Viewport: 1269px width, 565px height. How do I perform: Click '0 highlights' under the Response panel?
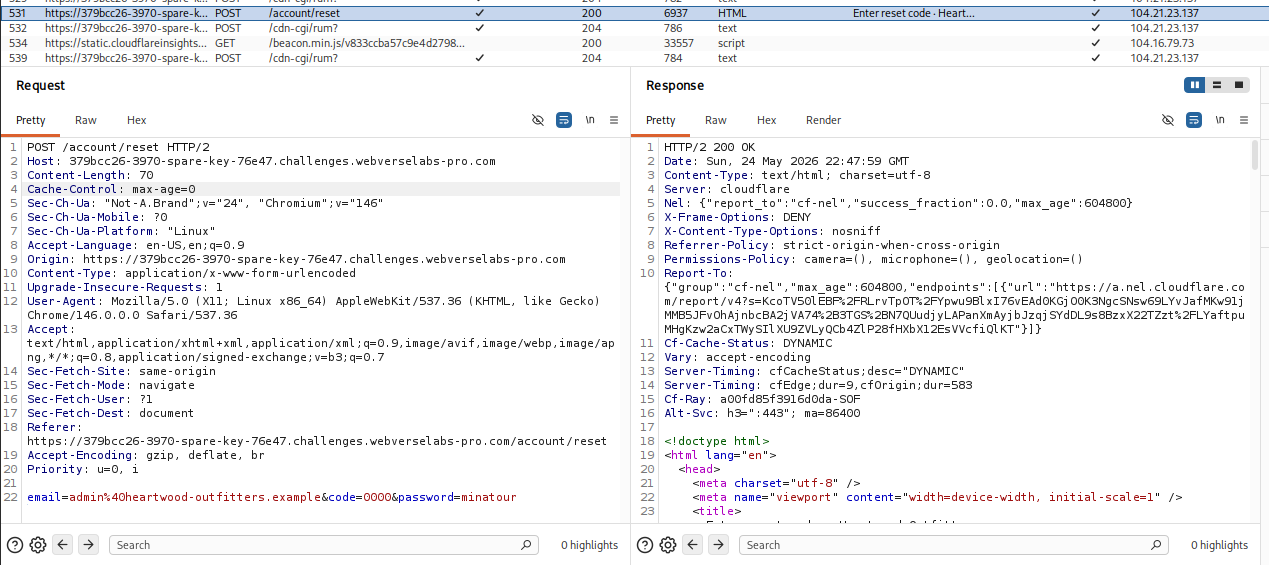[x=1219, y=545]
